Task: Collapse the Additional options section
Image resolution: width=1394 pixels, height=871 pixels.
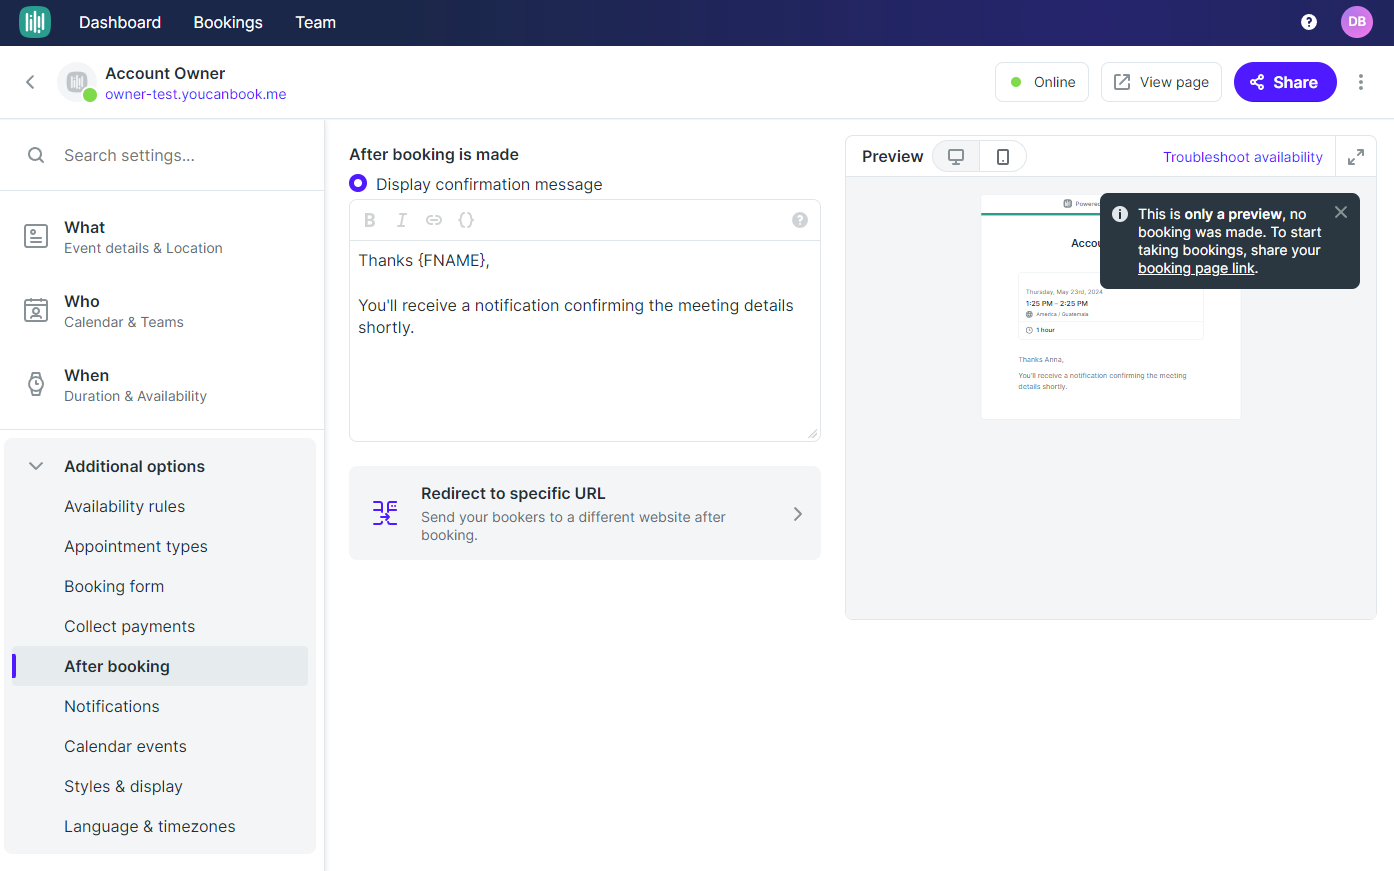Action: coord(36,466)
